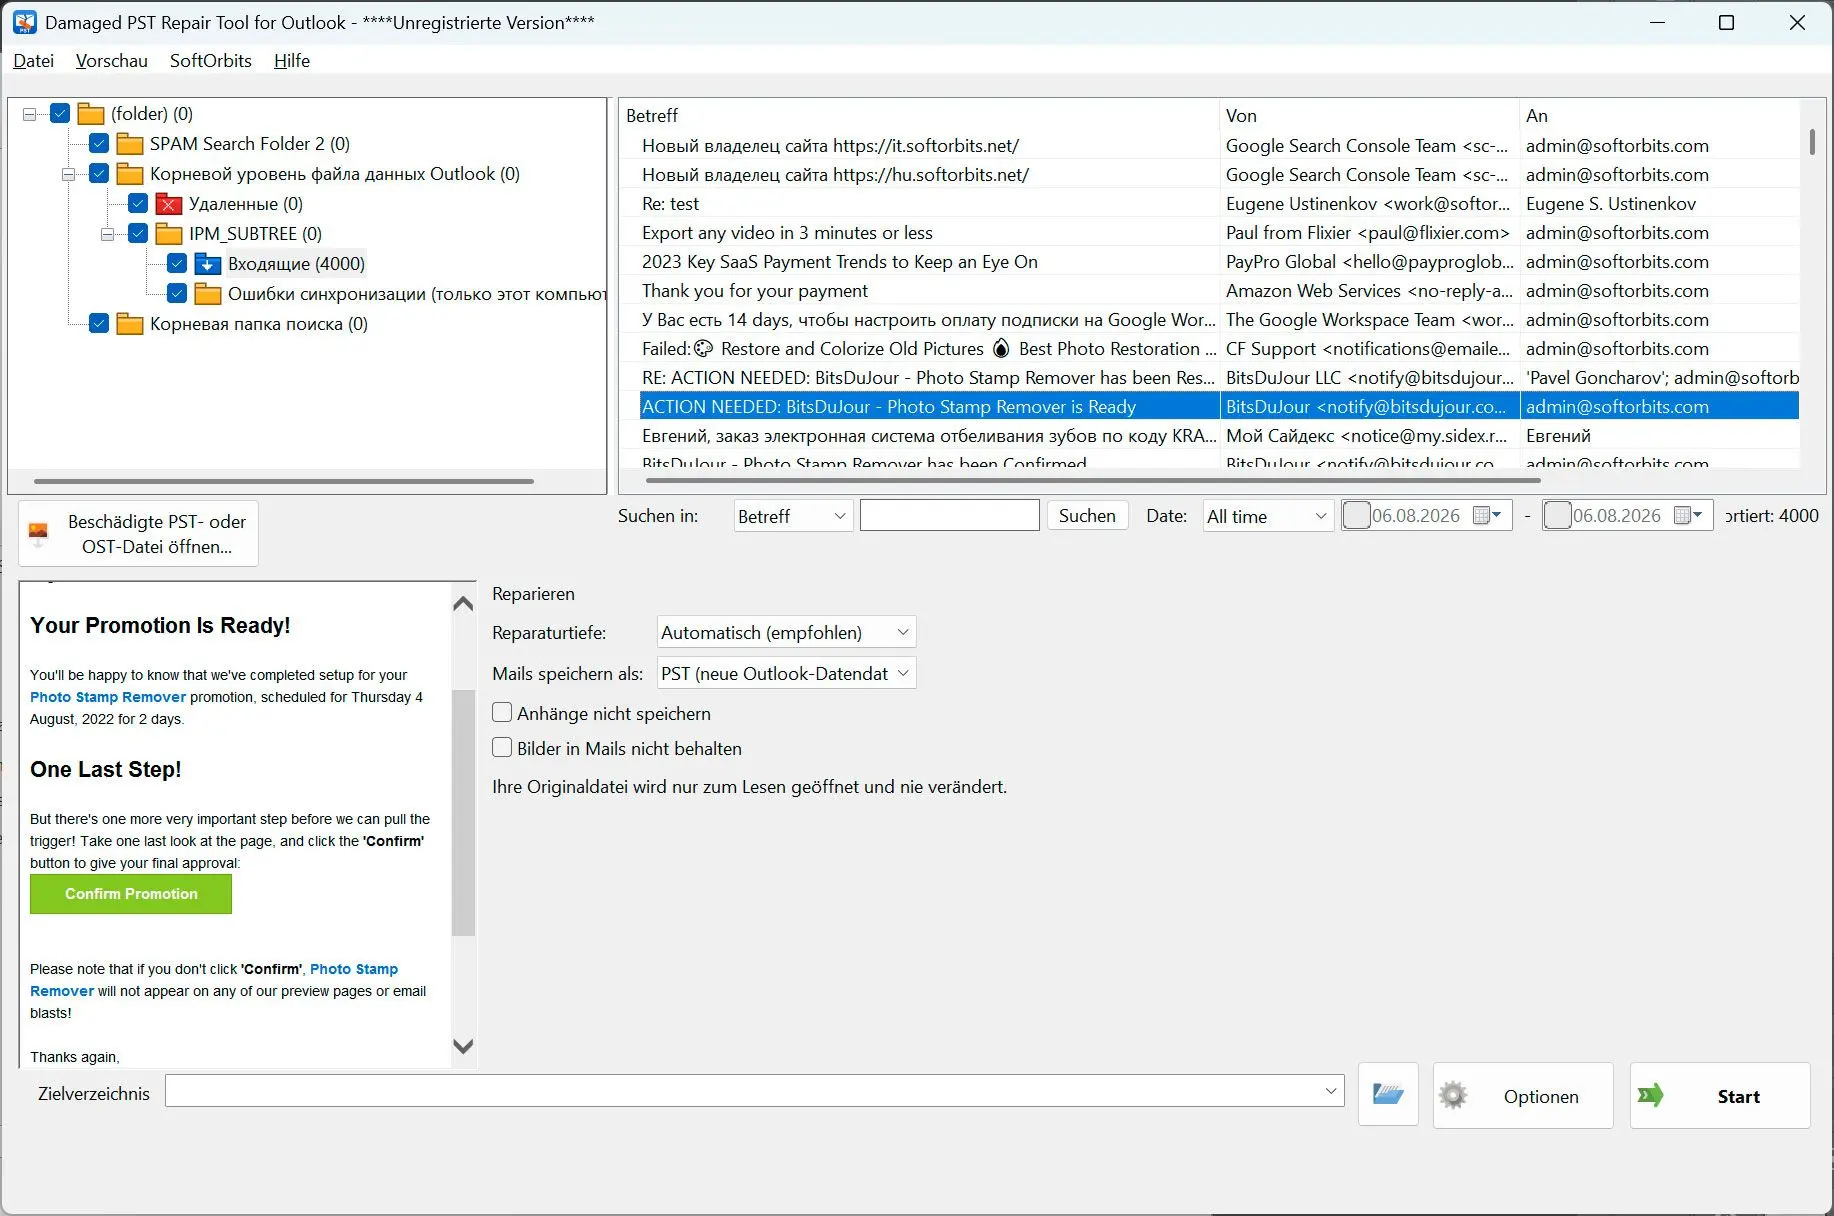Open the Optionen settings button
Viewport: 1834px width, 1216px height.
click(x=1523, y=1096)
